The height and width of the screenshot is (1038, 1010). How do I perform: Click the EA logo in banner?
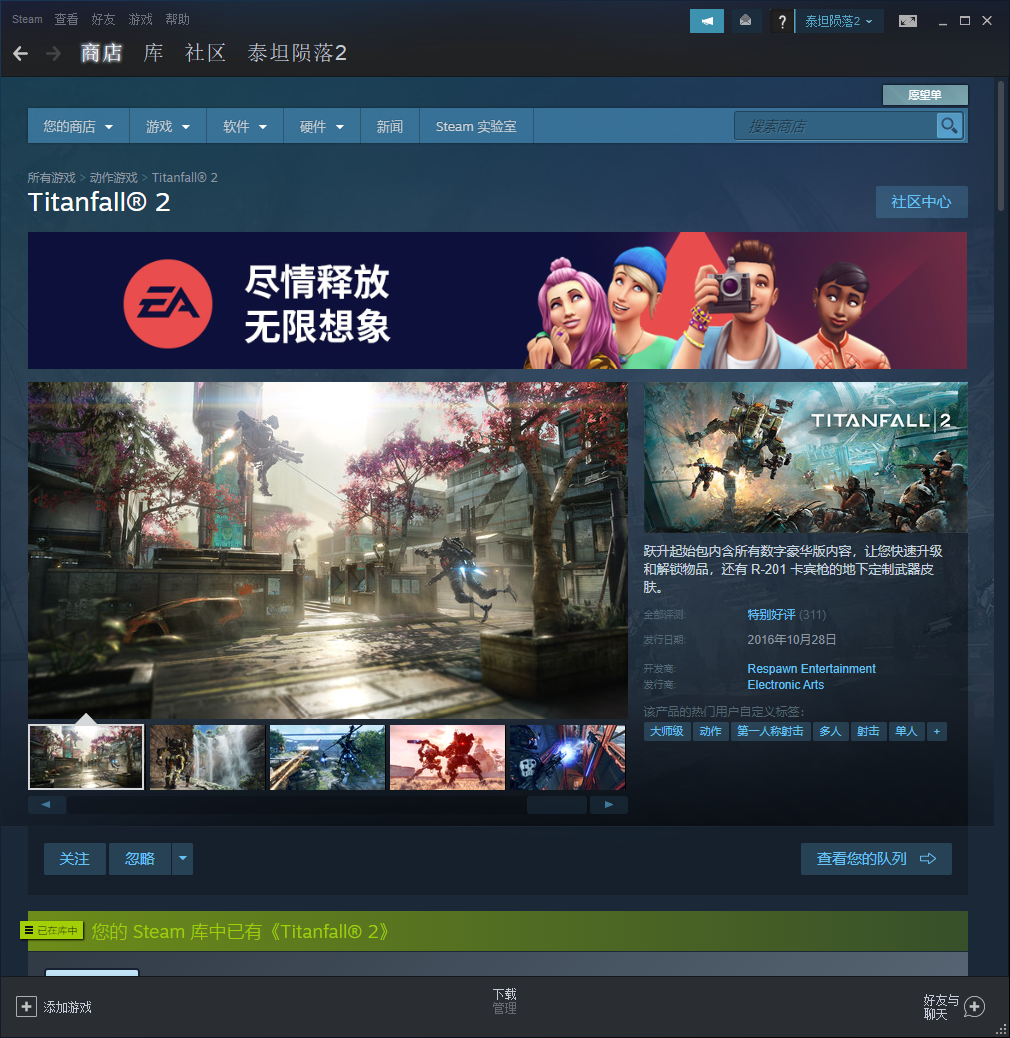coord(168,304)
